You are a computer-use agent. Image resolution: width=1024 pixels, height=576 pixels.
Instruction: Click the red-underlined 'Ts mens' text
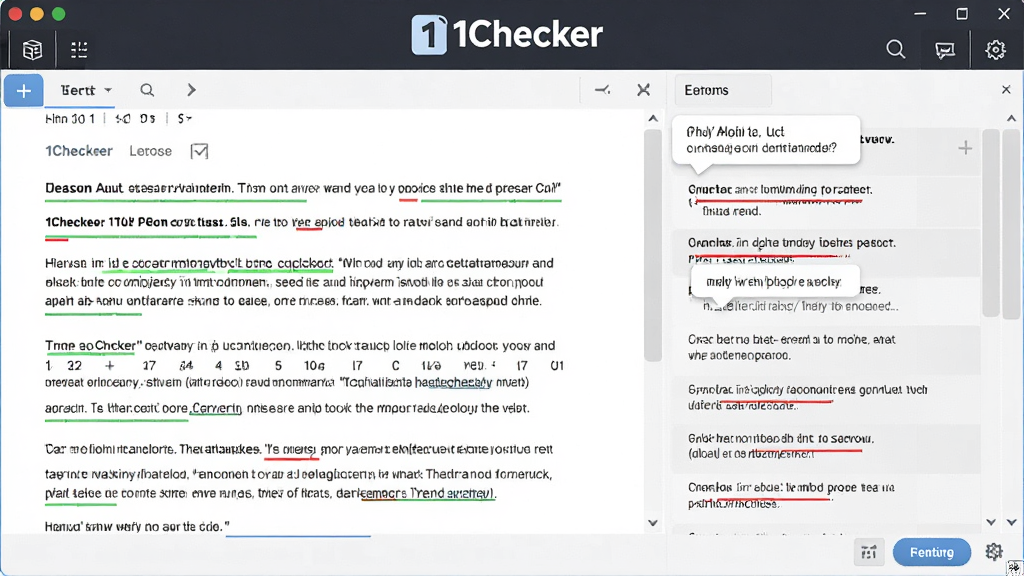pos(291,450)
